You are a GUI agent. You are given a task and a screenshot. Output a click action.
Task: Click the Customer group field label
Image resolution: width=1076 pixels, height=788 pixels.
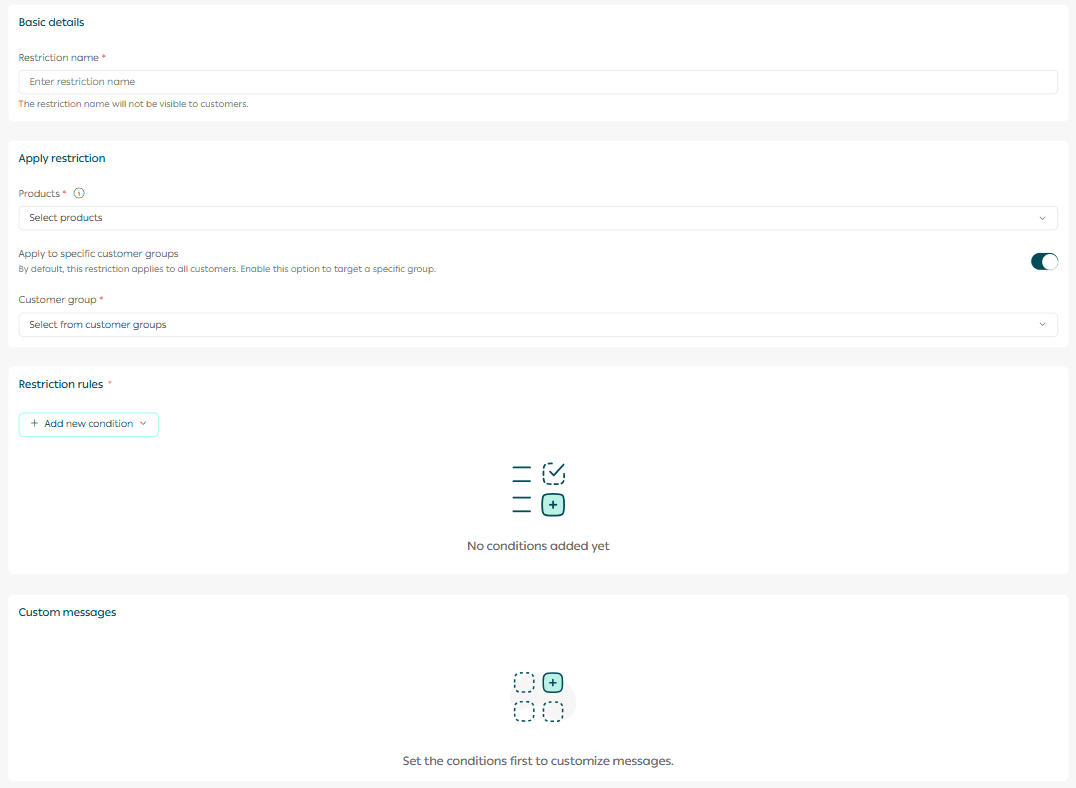pyautogui.click(x=57, y=300)
